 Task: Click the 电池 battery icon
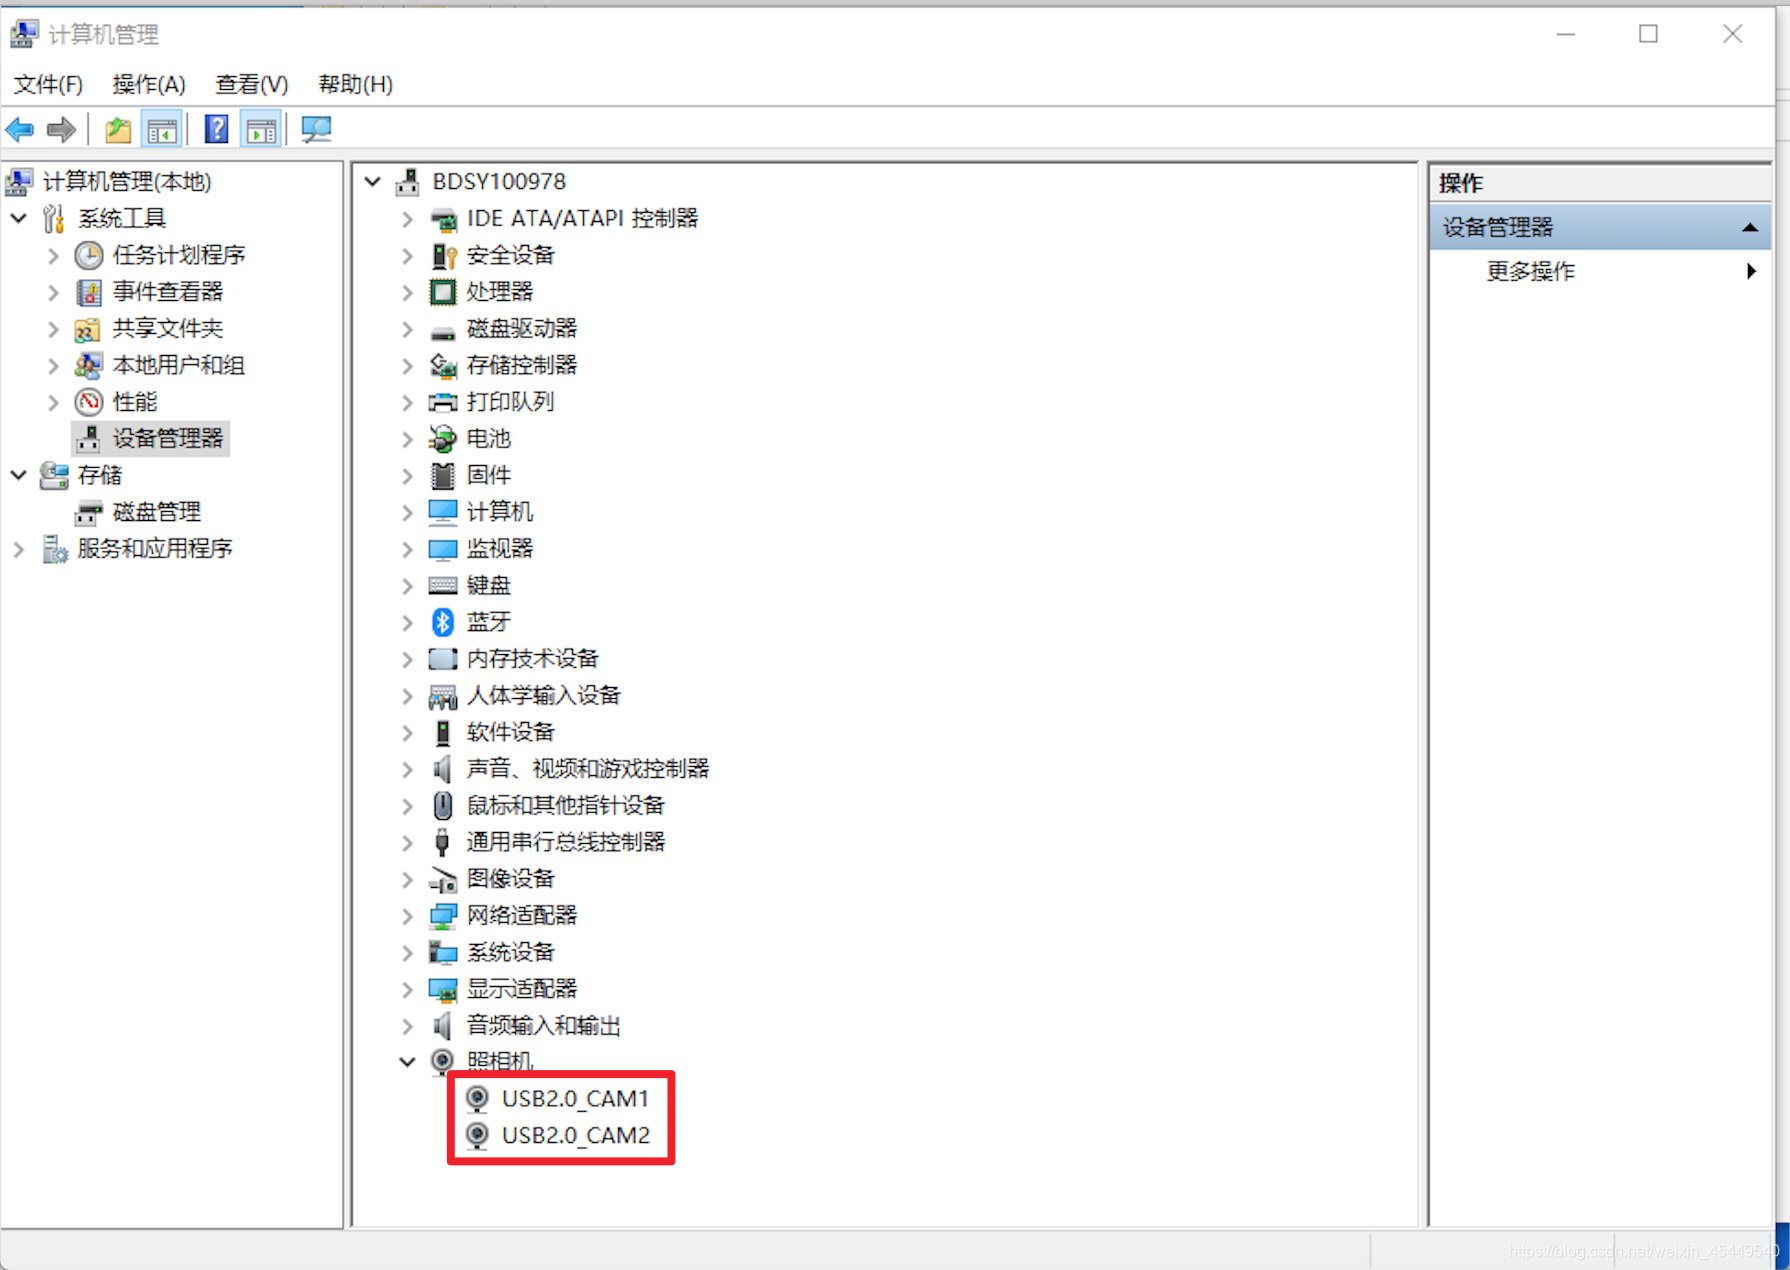(x=443, y=438)
